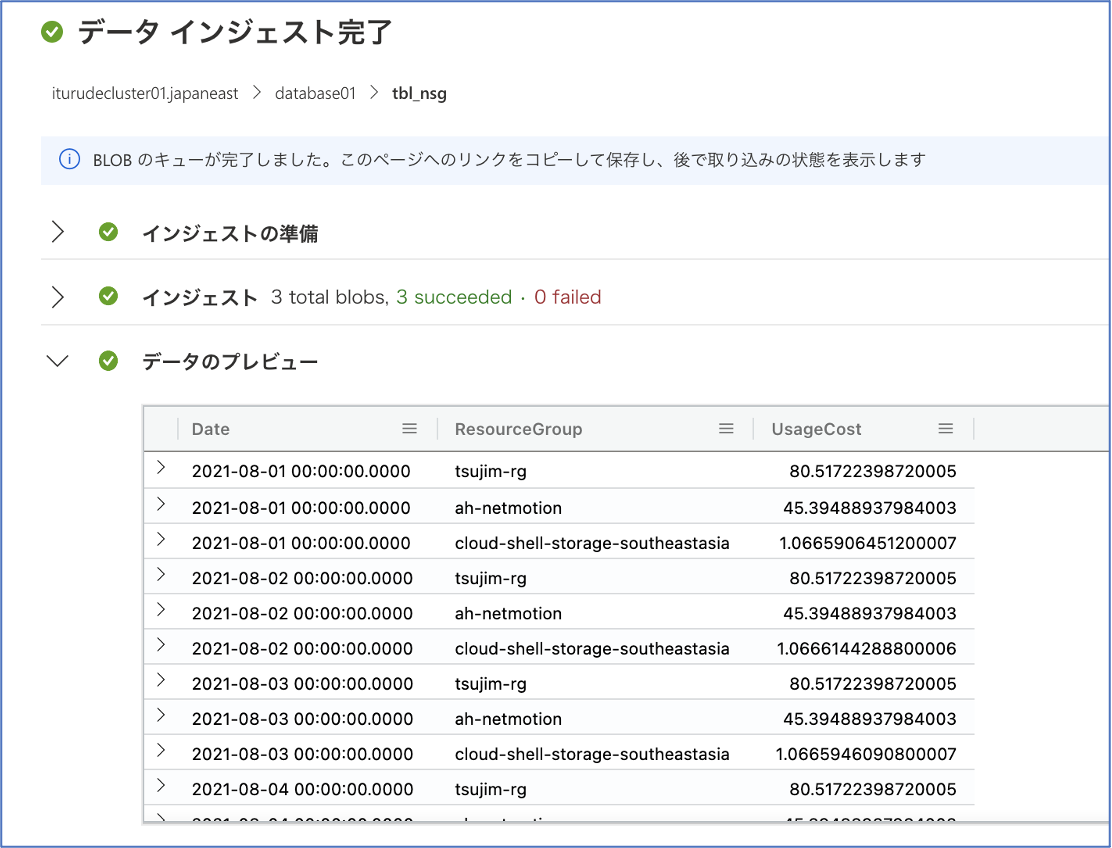Expand the インジェストの準備 section
The image size is (1112, 848).
click(58, 232)
